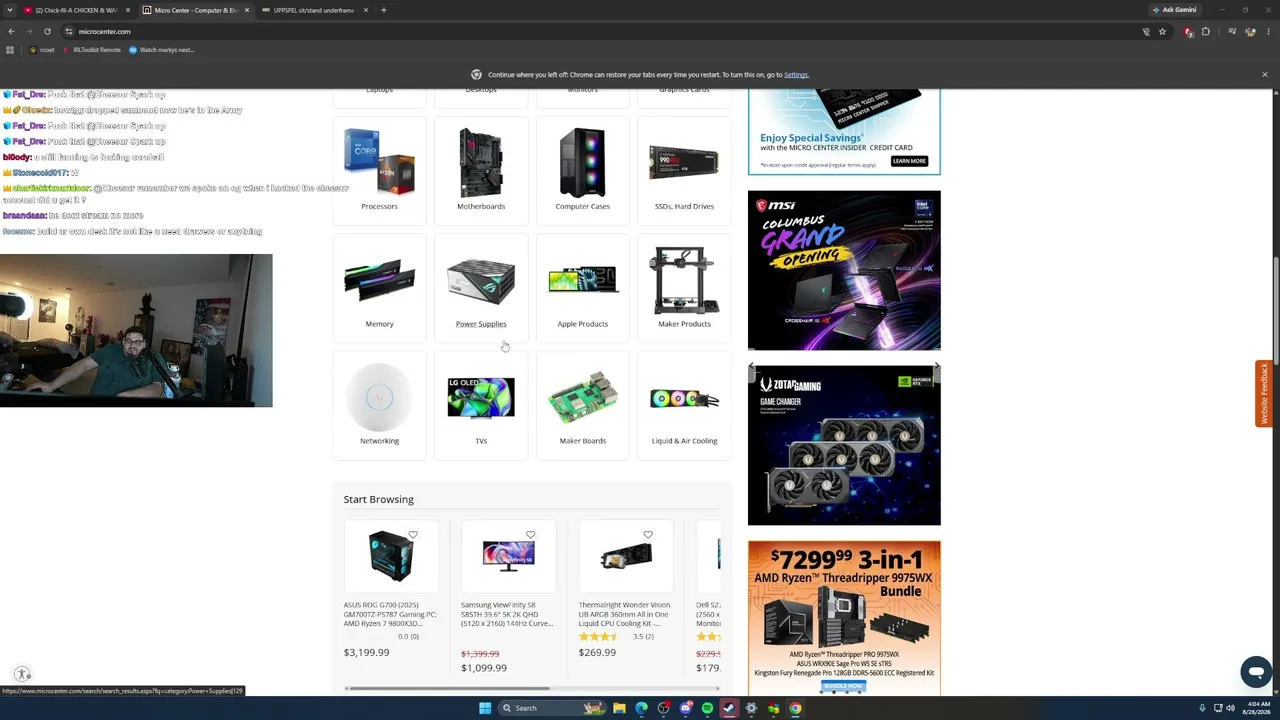Open the Computer Cases category
The height and width of the screenshot is (720, 1280).
click(x=583, y=170)
